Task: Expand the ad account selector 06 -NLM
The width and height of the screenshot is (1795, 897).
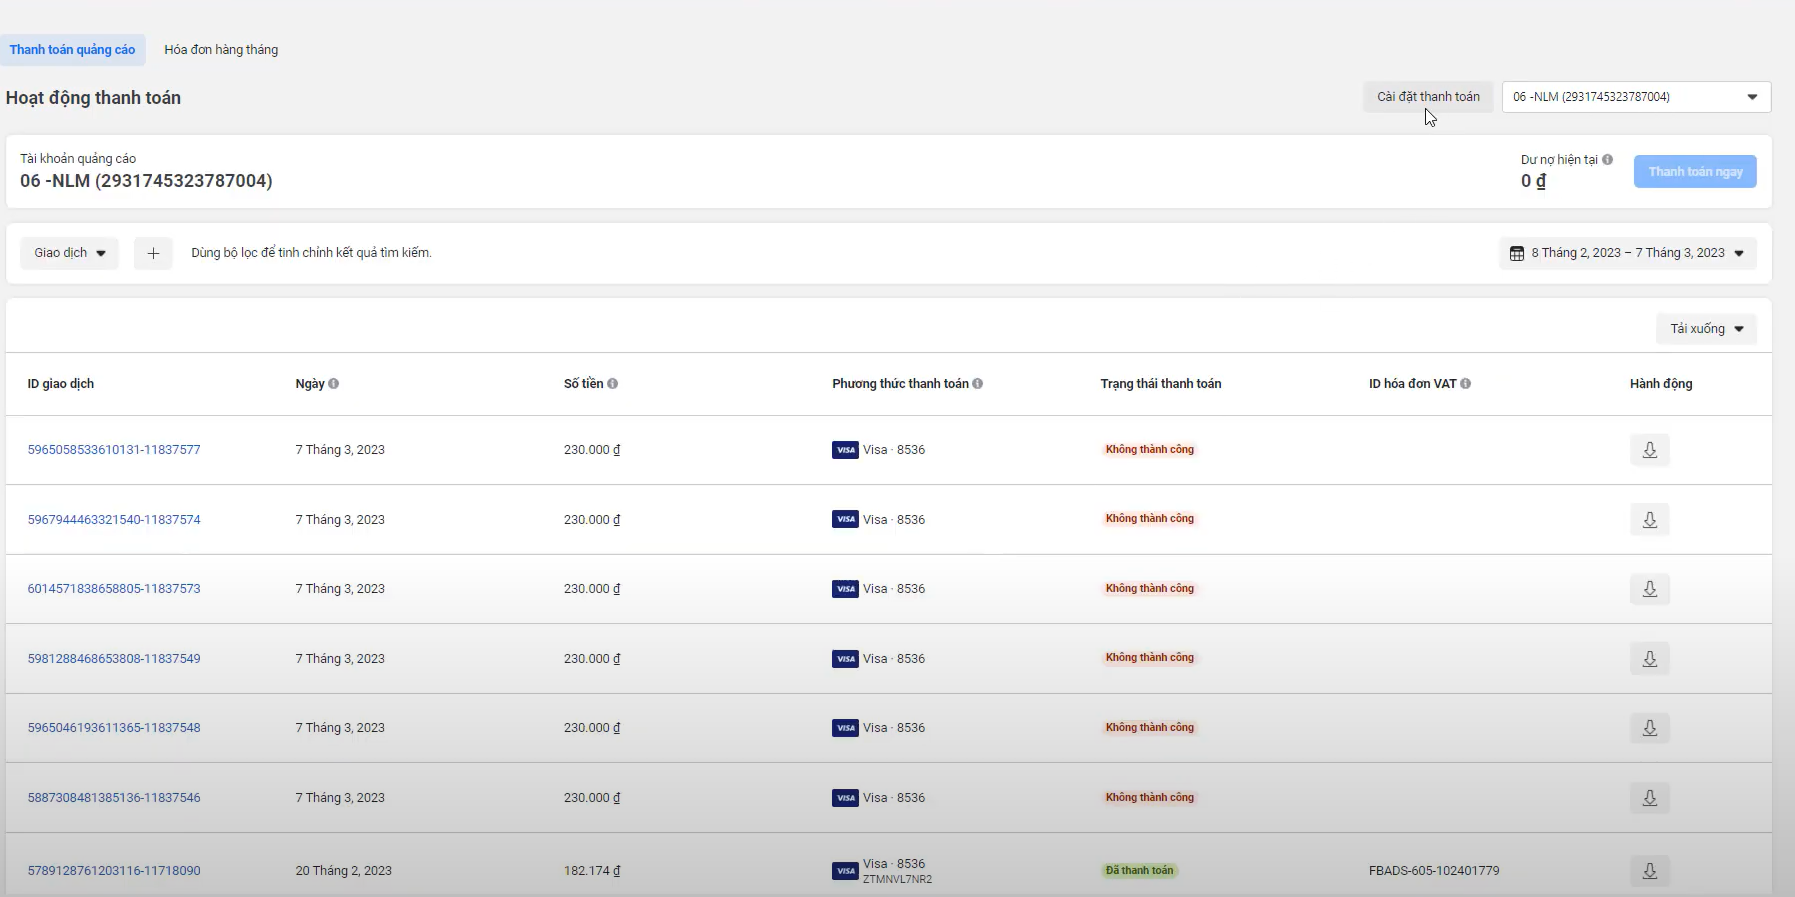Action: [x=1636, y=97]
